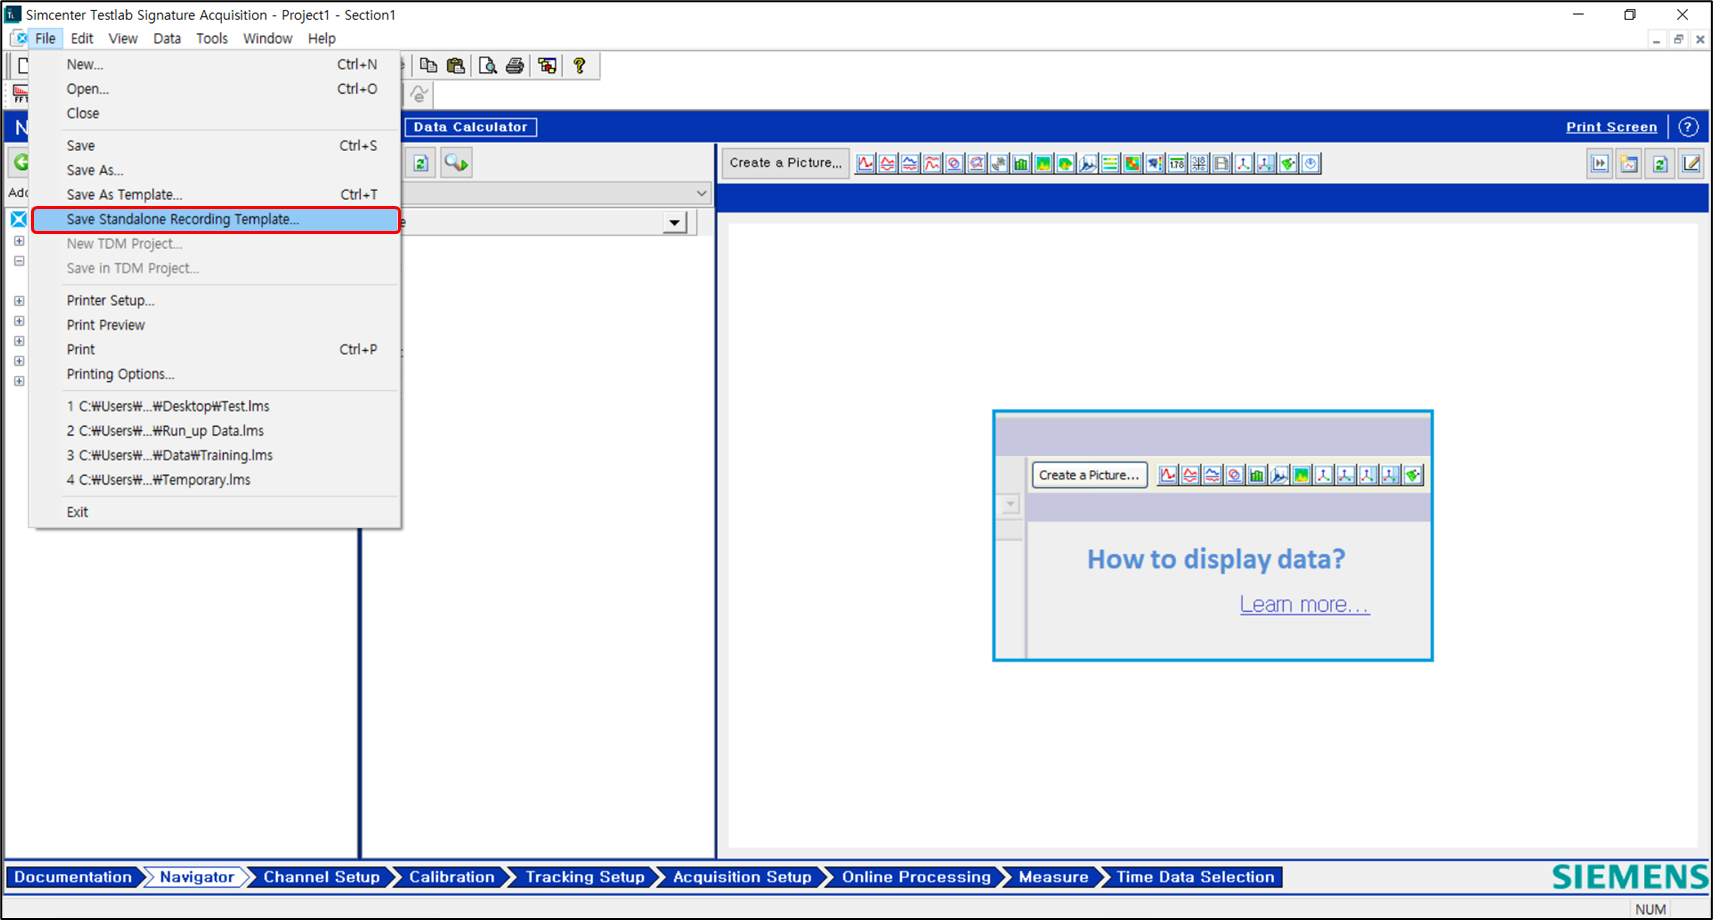Choose the green bar chart octave picture icon

click(1021, 163)
